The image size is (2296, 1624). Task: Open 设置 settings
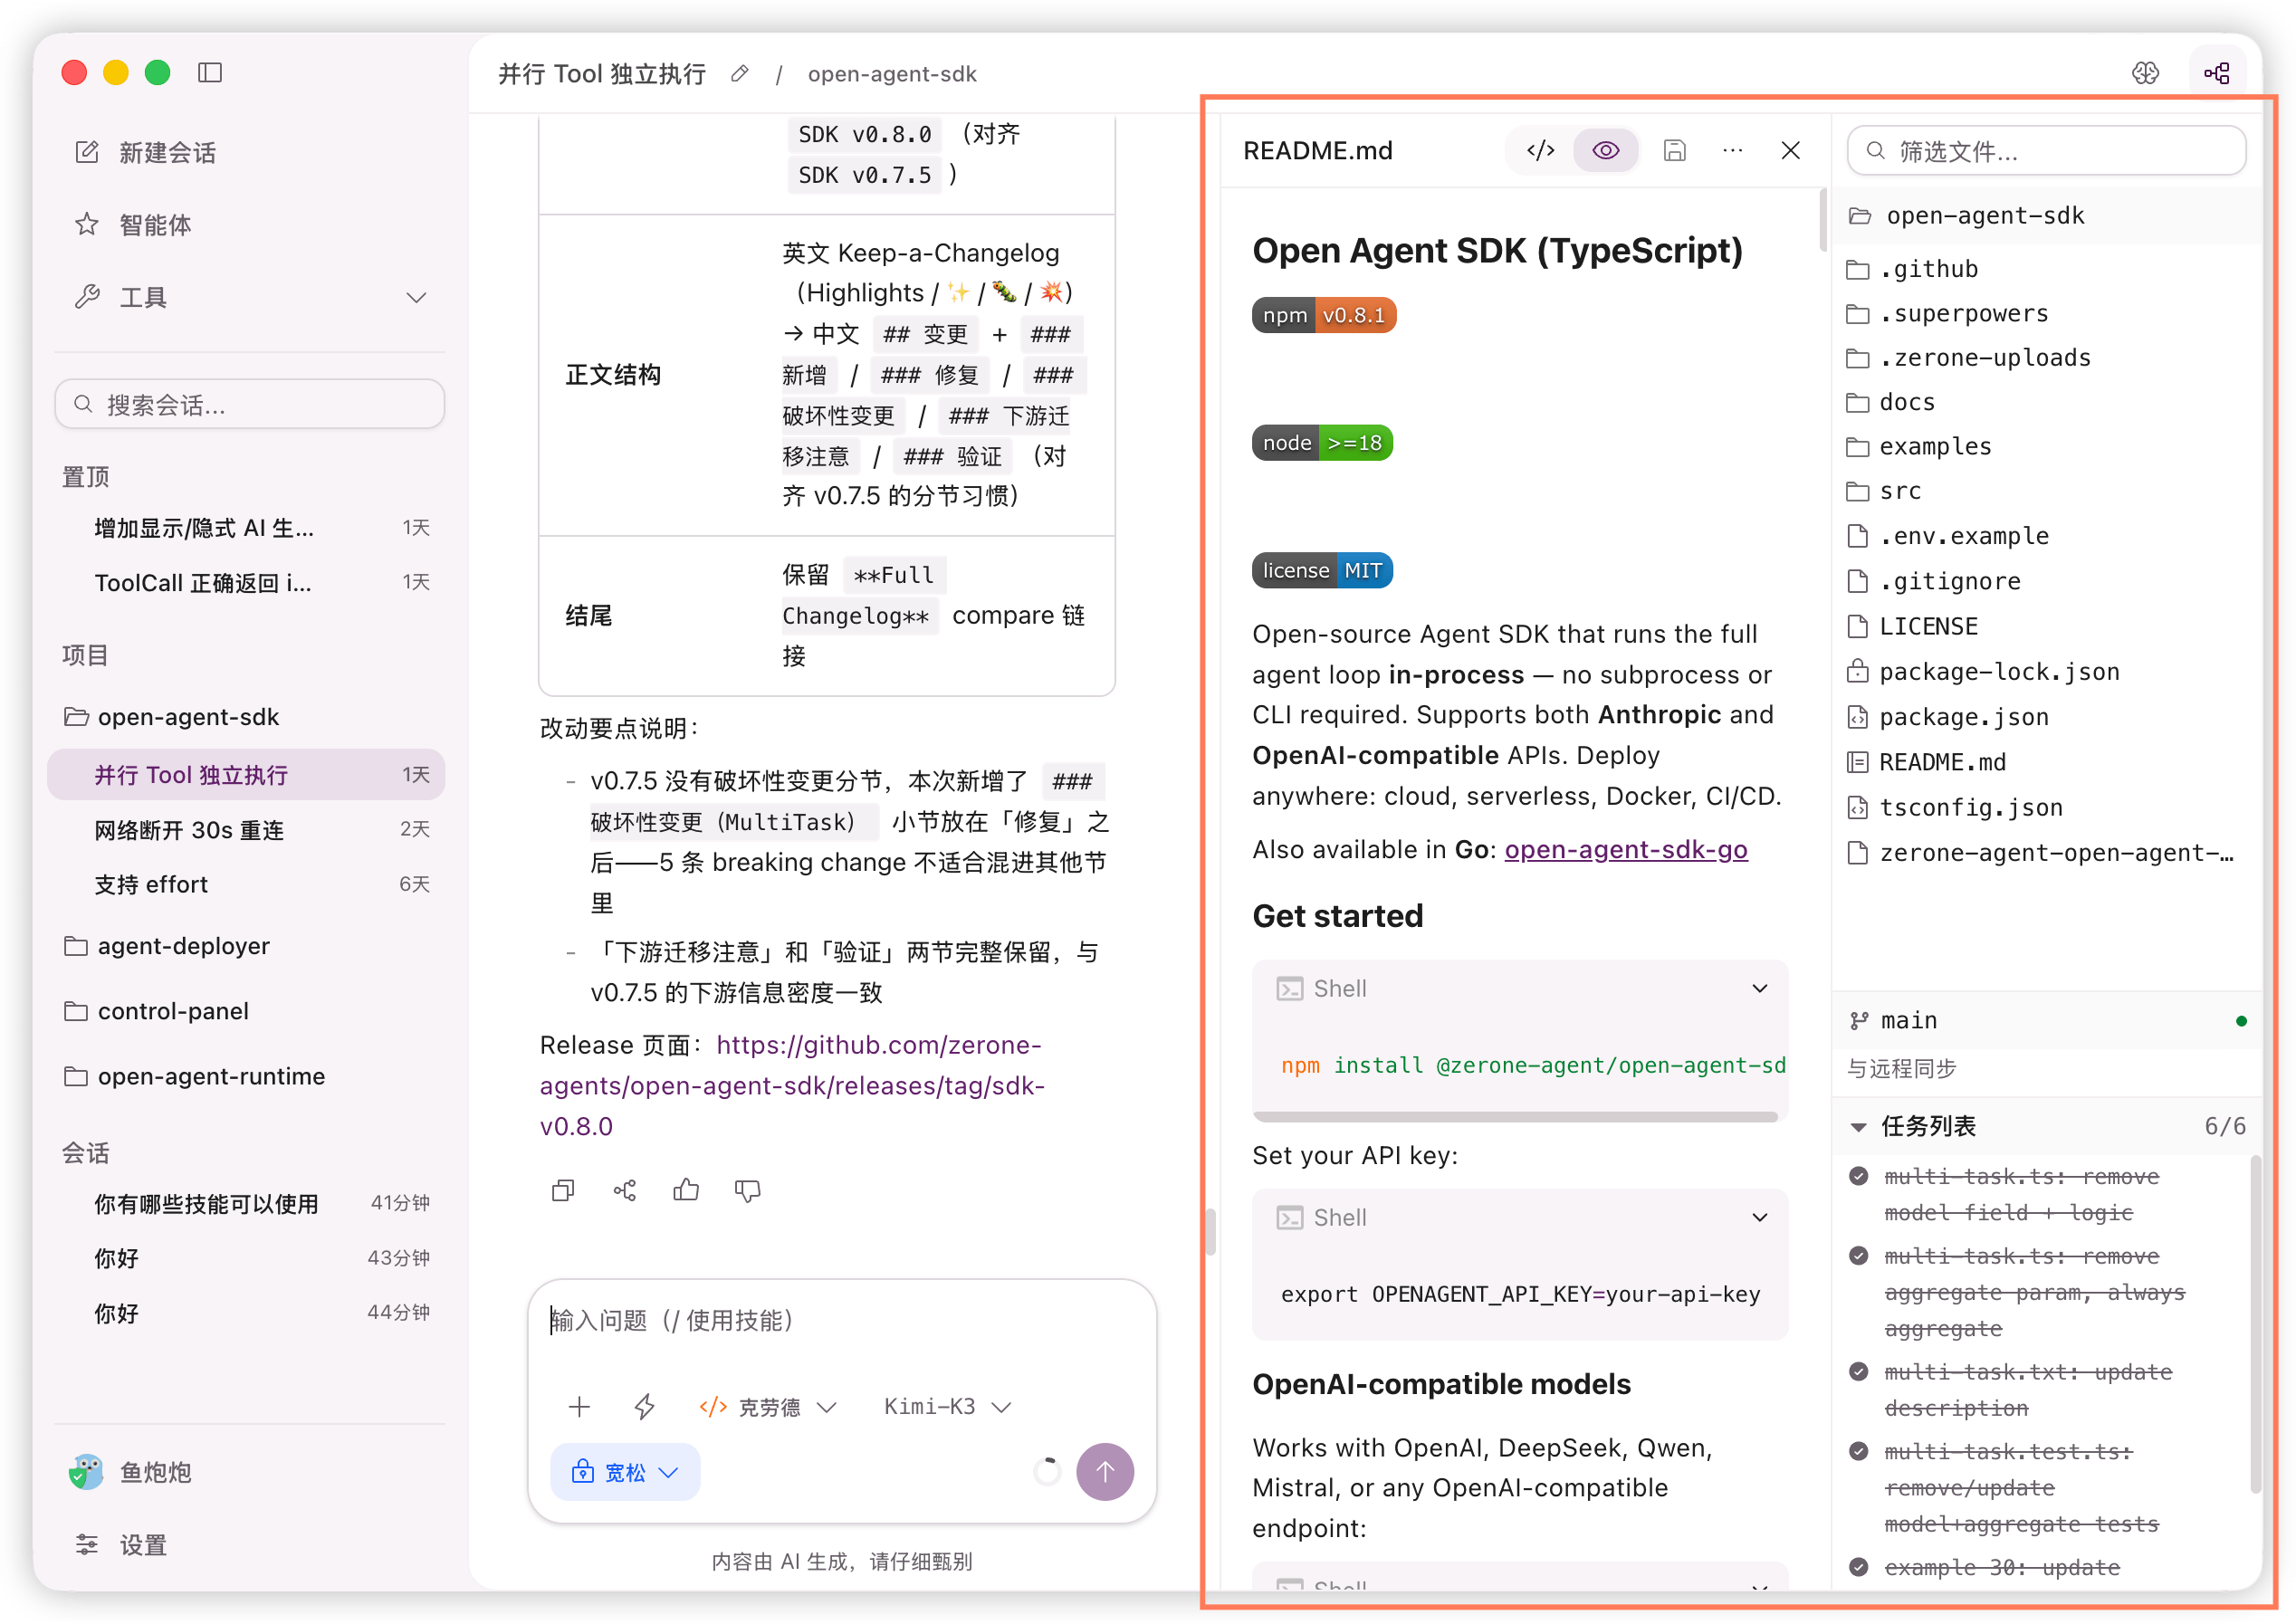click(x=122, y=1544)
